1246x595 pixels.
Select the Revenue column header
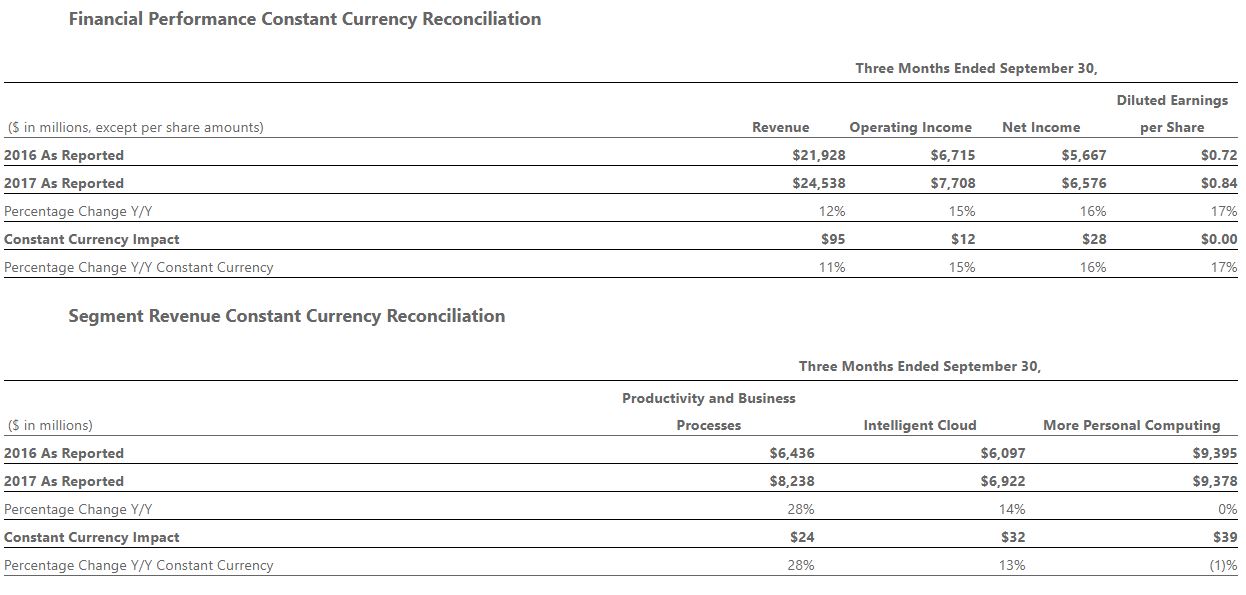tap(781, 127)
